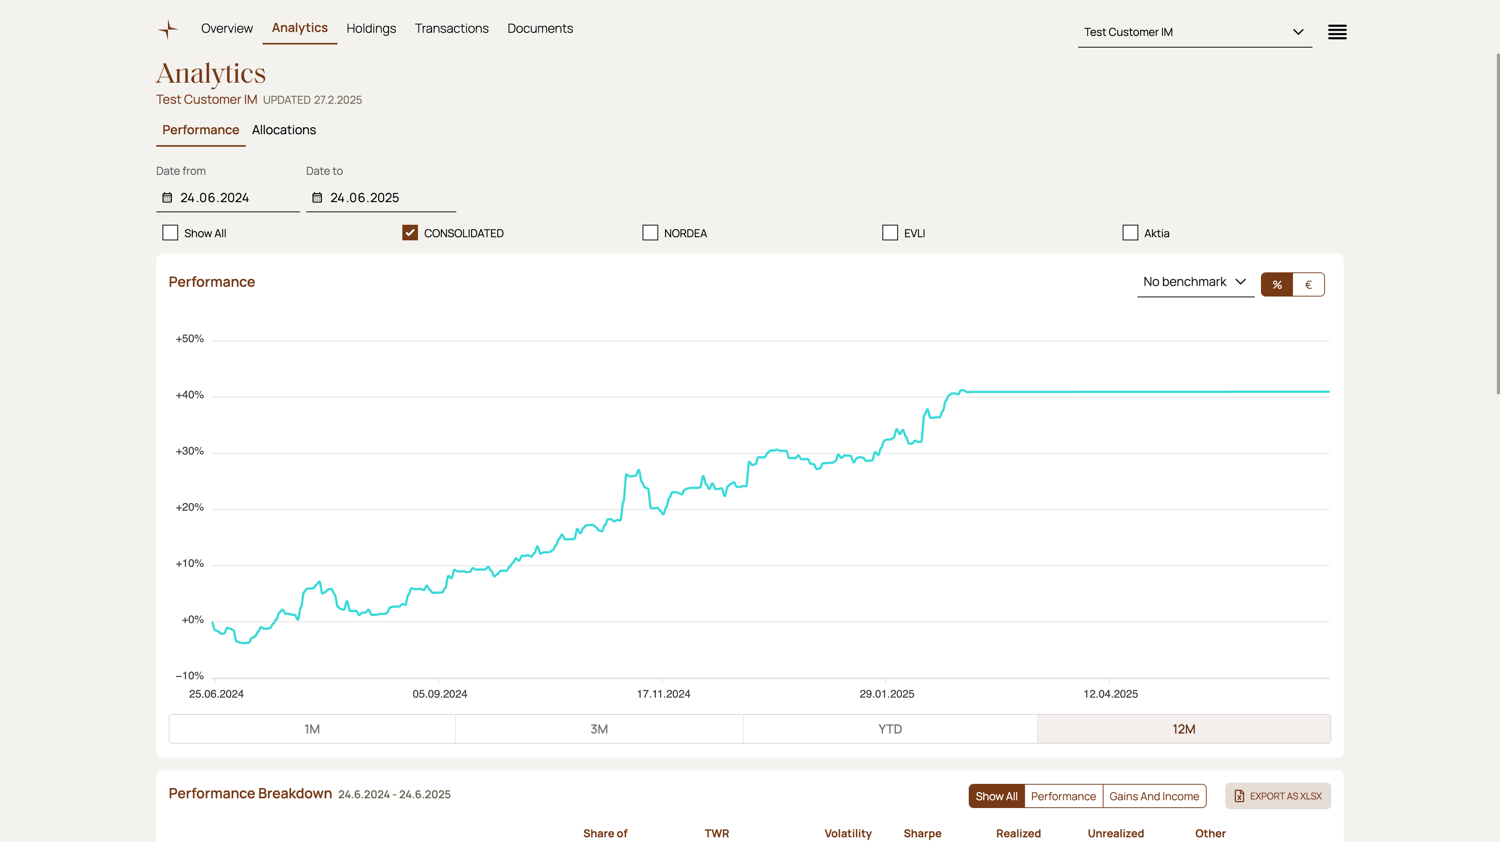Switch chart to euro view
Viewport: 1500px width, 842px height.
click(1308, 285)
